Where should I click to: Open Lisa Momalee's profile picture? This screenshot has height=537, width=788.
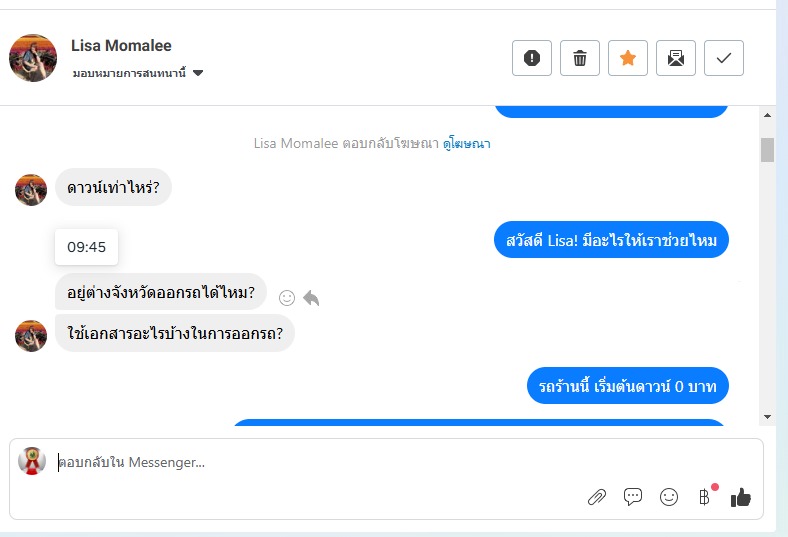(33, 58)
